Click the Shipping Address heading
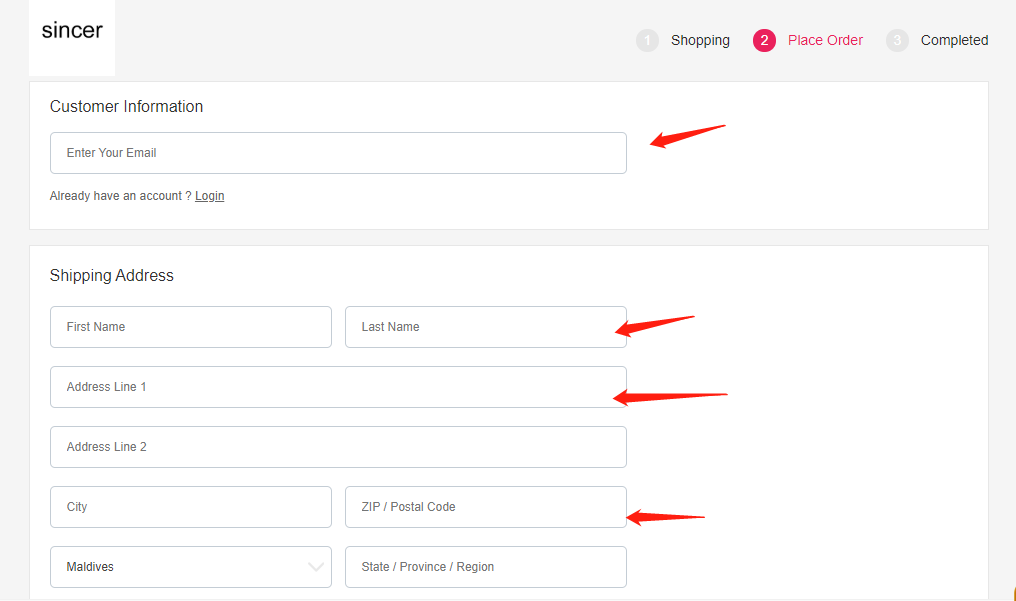The width and height of the screenshot is (1016, 601). coord(112,276)
